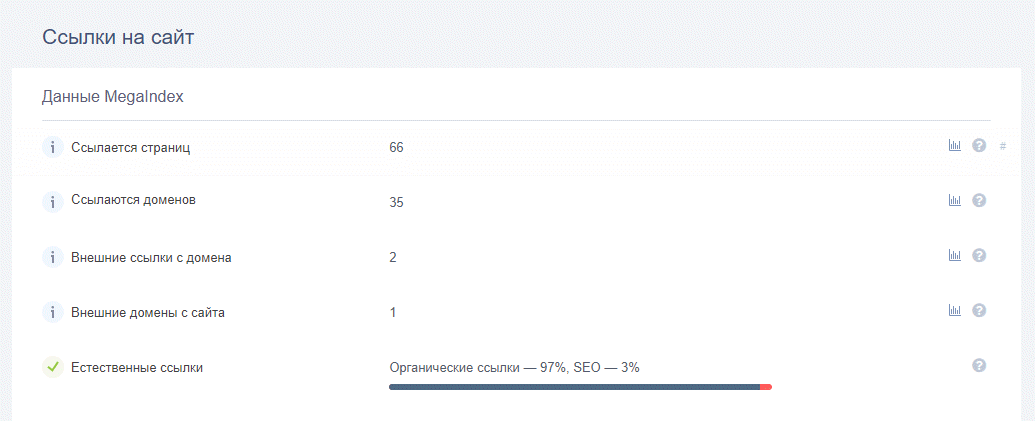Viewport: 1035px width, 421px height.
Task: Click green checkmark beside Естественные ссылки
Action: pos(53,367)
